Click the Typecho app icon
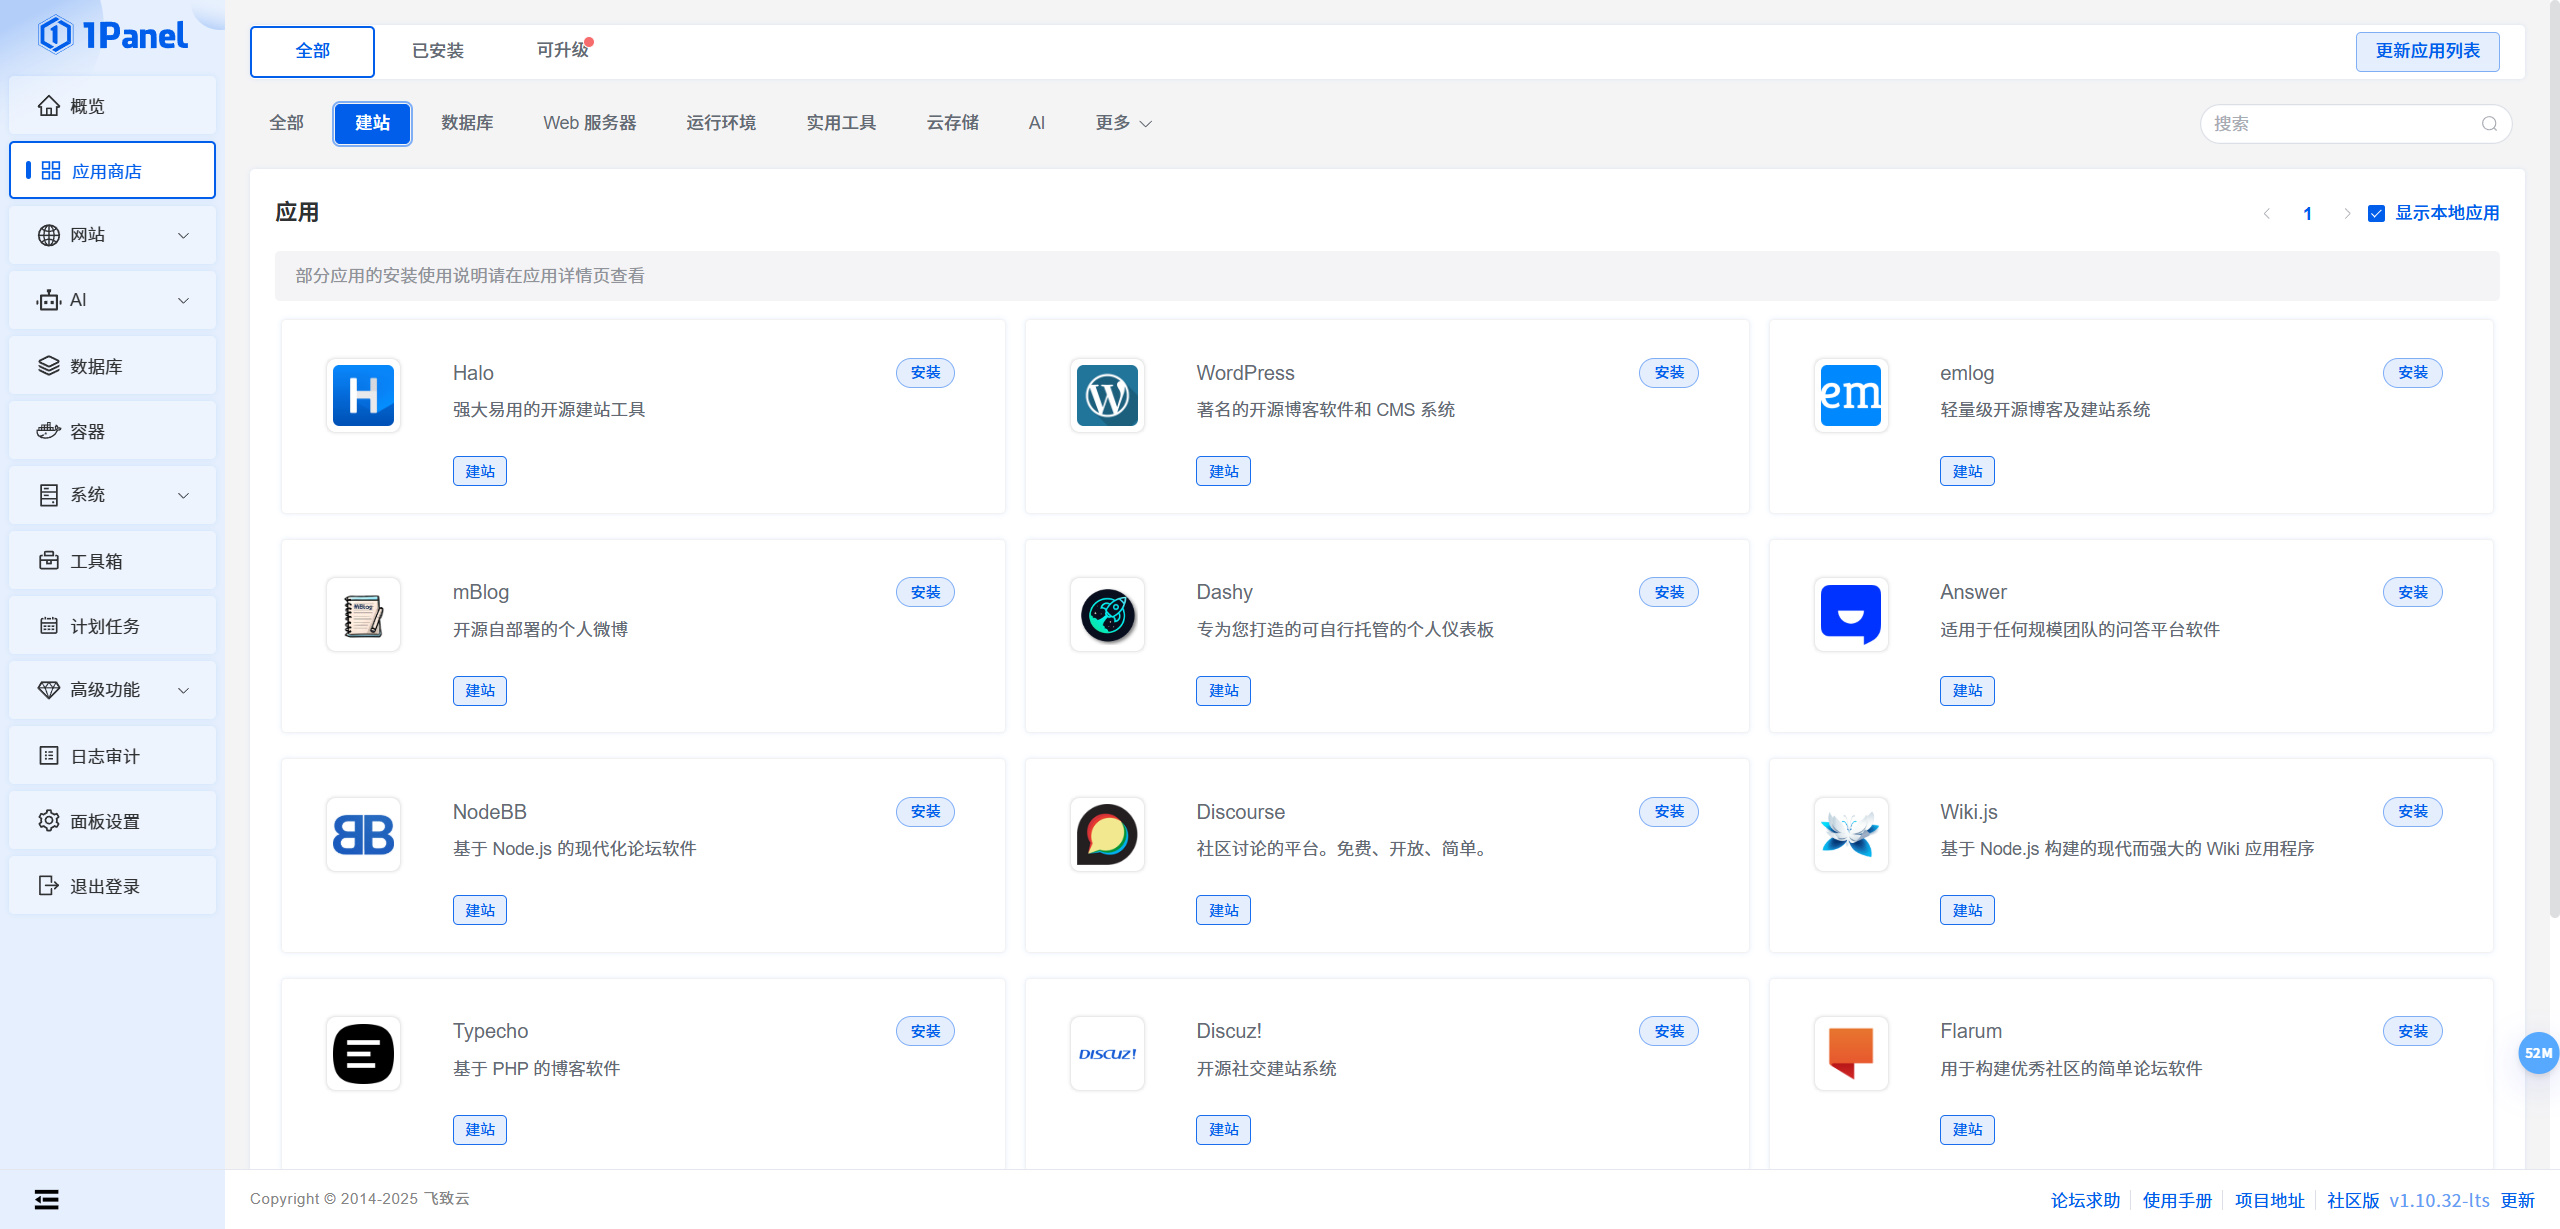 pos(363,1054)
